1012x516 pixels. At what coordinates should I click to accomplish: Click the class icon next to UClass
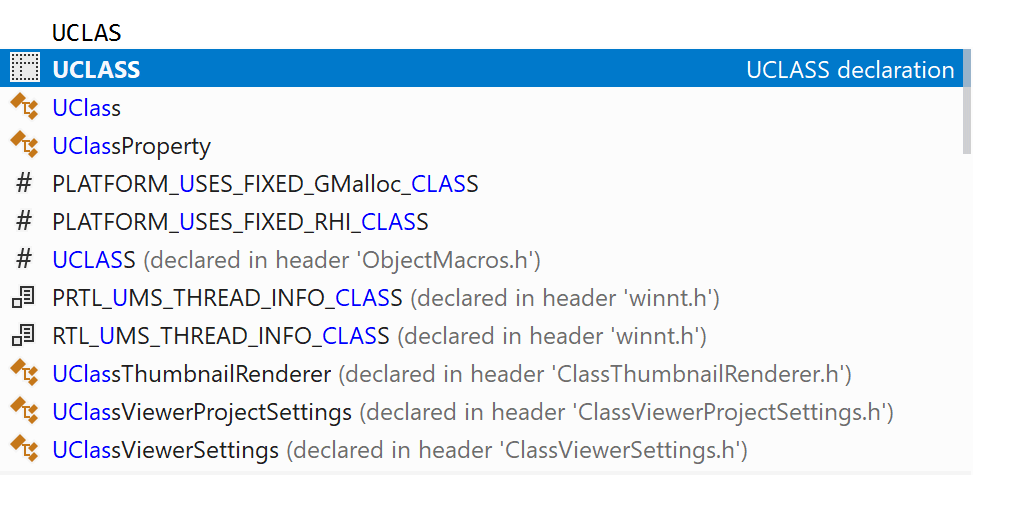[x=25, y=107]
